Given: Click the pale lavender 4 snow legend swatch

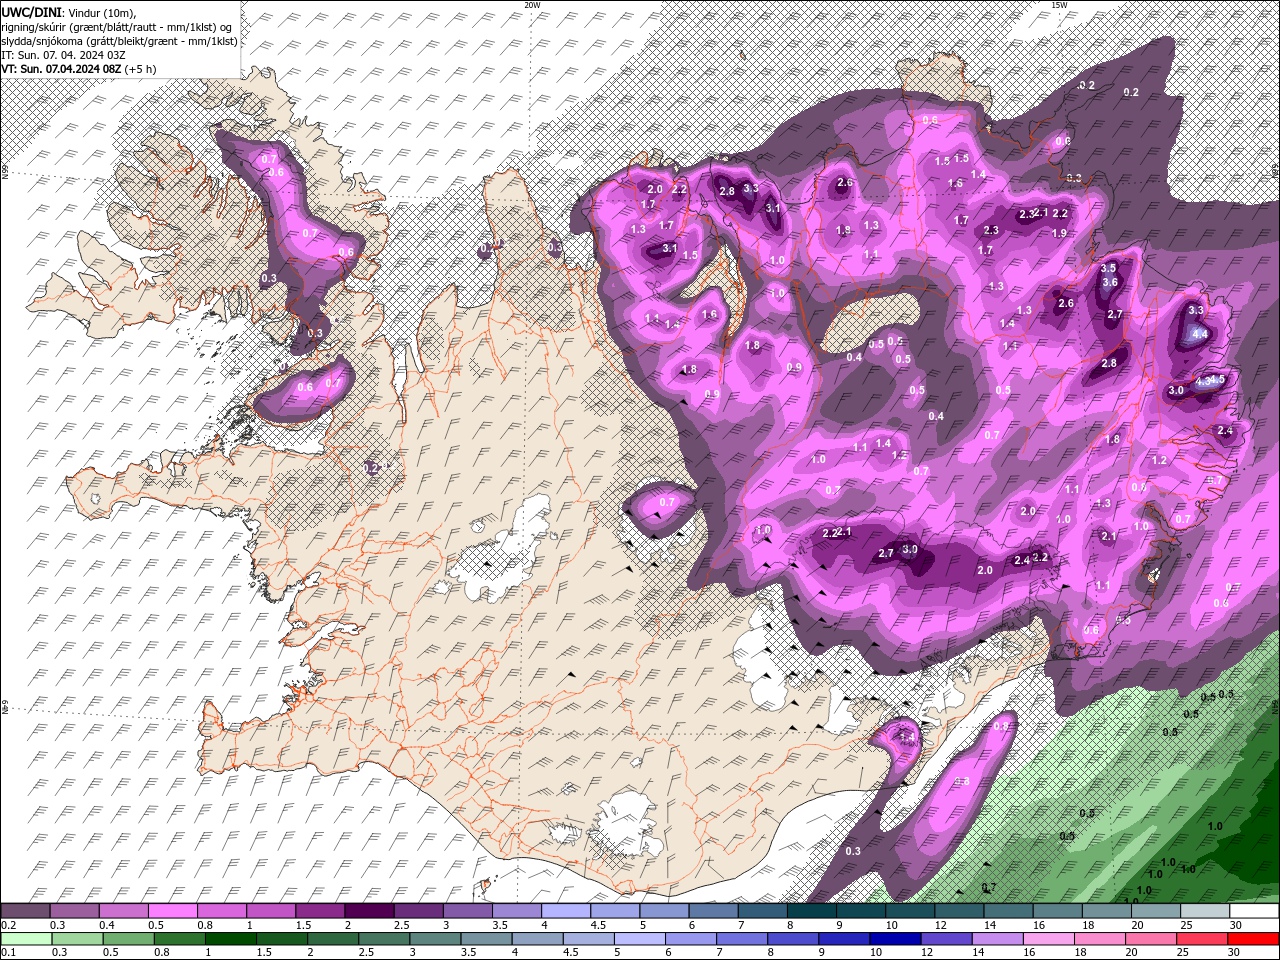Looking at the screenshot, I should point(564,911).
